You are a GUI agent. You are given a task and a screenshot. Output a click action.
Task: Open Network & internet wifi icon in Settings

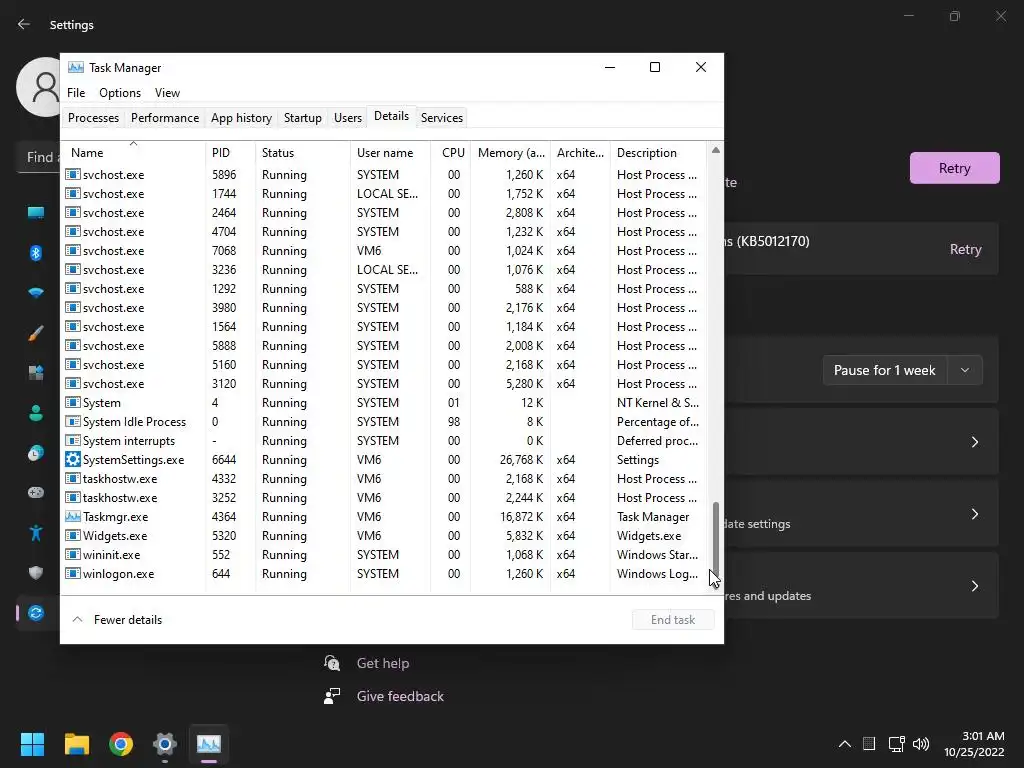pyautogui.click(x=36, y=293)
